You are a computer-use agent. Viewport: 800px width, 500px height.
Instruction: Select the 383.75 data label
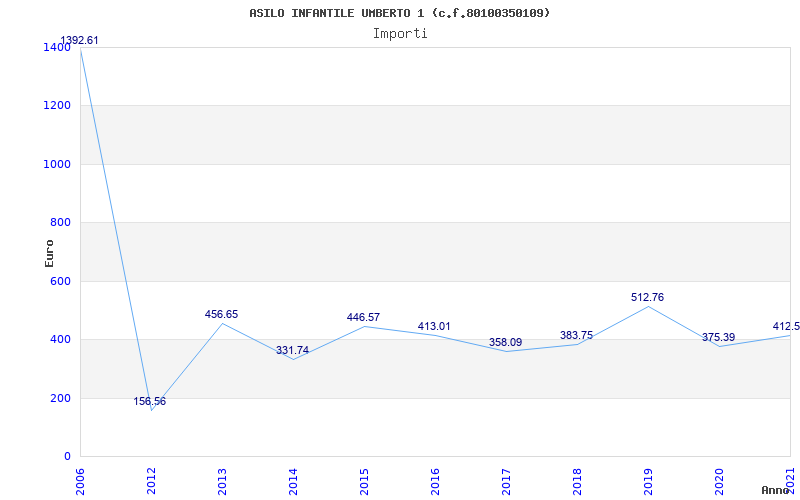coord(577,335)
